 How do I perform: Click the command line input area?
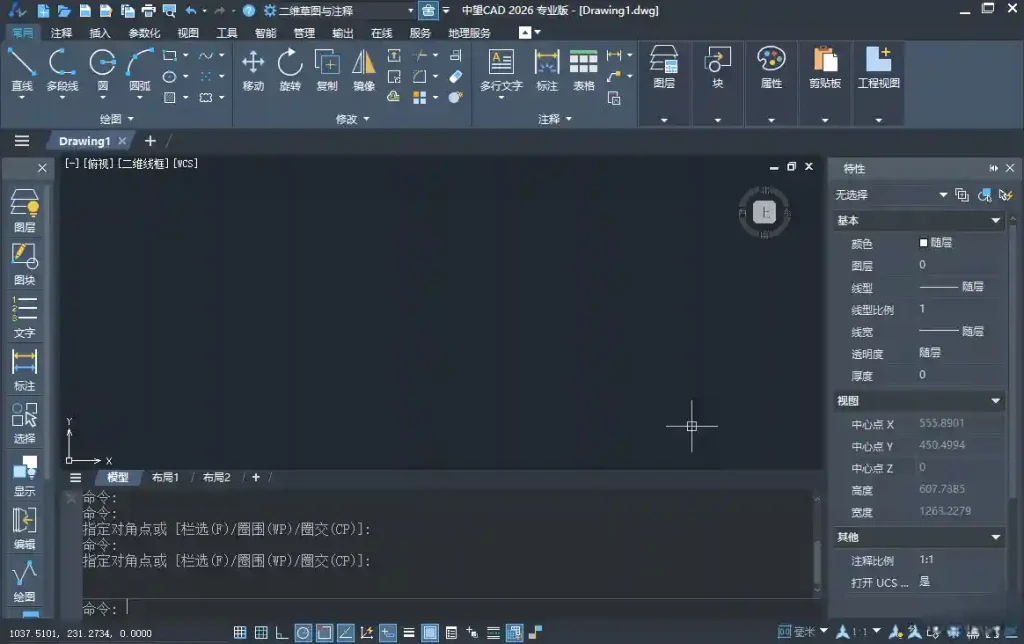pyautogui.click(x=300, y=608)
